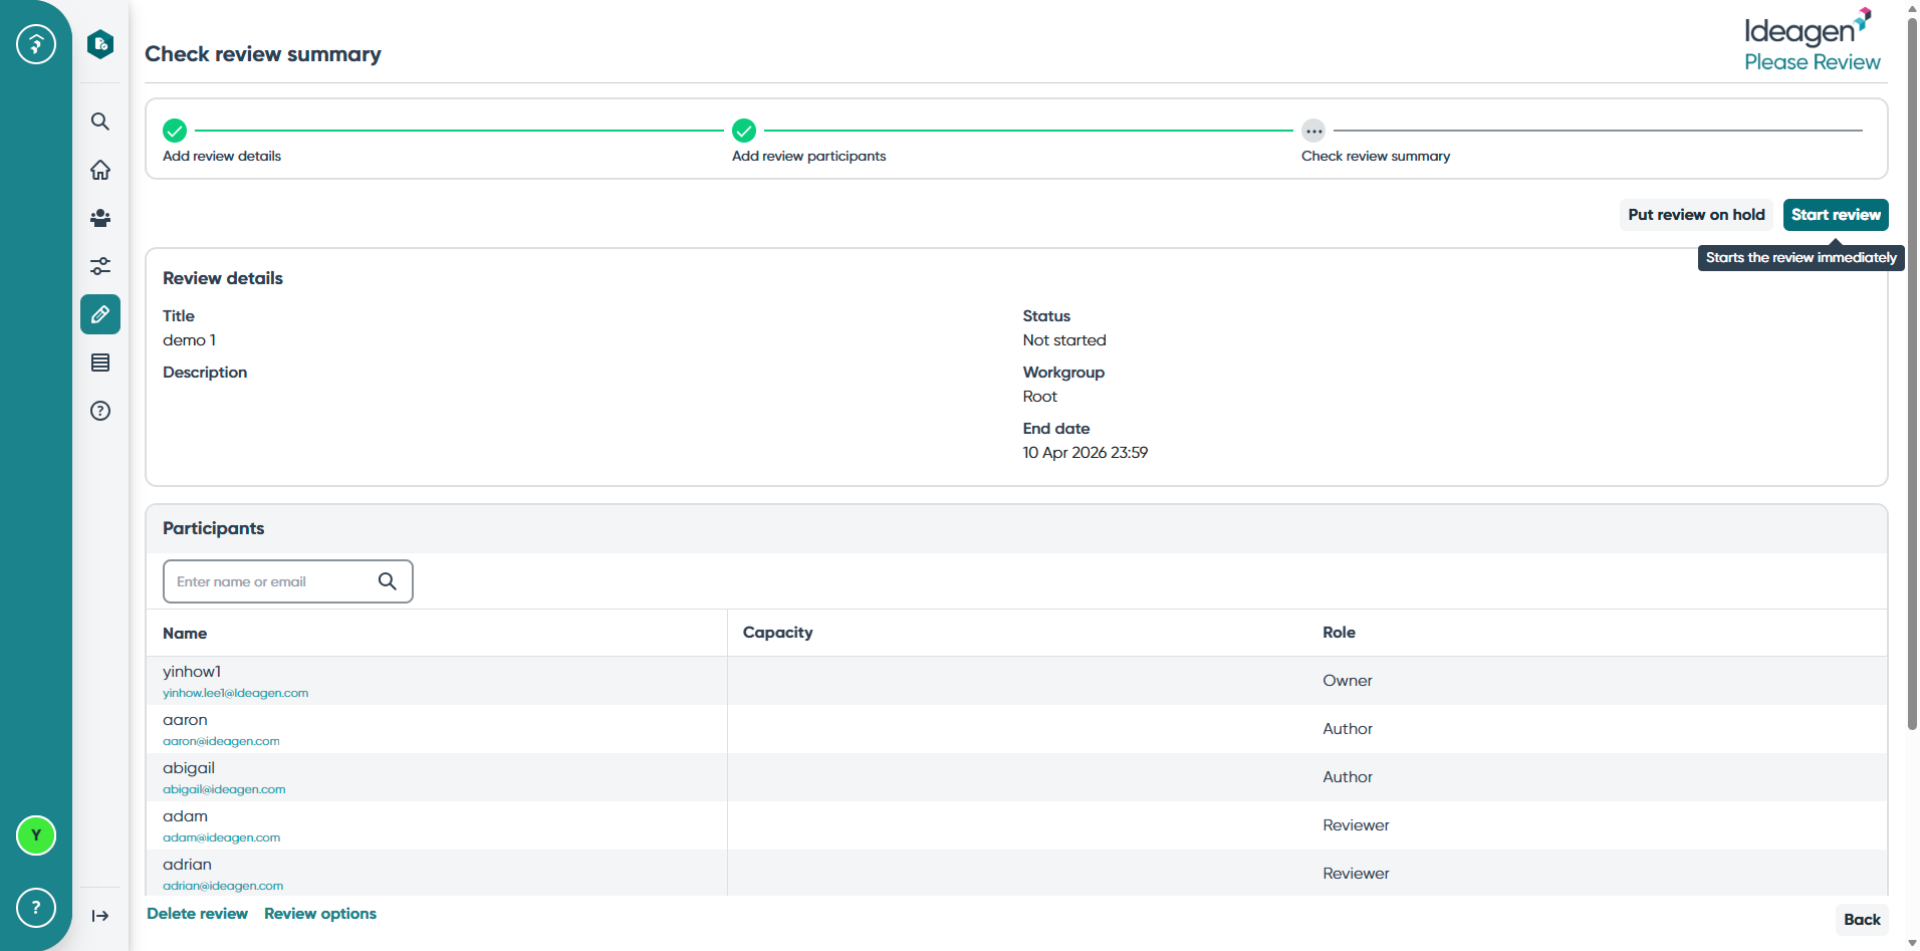Click the Delete review link
Viewport: 1920px width, 951px height.
coord(197,914)
